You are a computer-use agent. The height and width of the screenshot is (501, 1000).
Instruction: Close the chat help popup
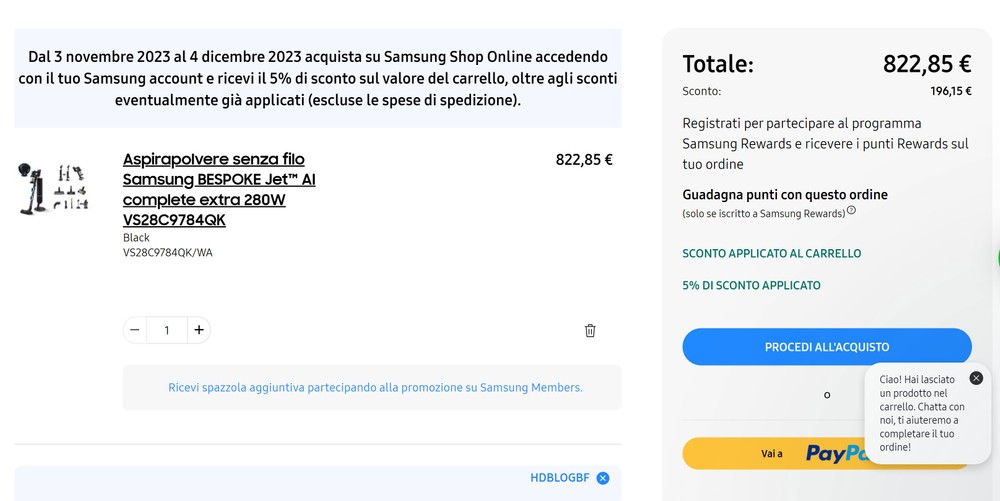tap(976, 378)
